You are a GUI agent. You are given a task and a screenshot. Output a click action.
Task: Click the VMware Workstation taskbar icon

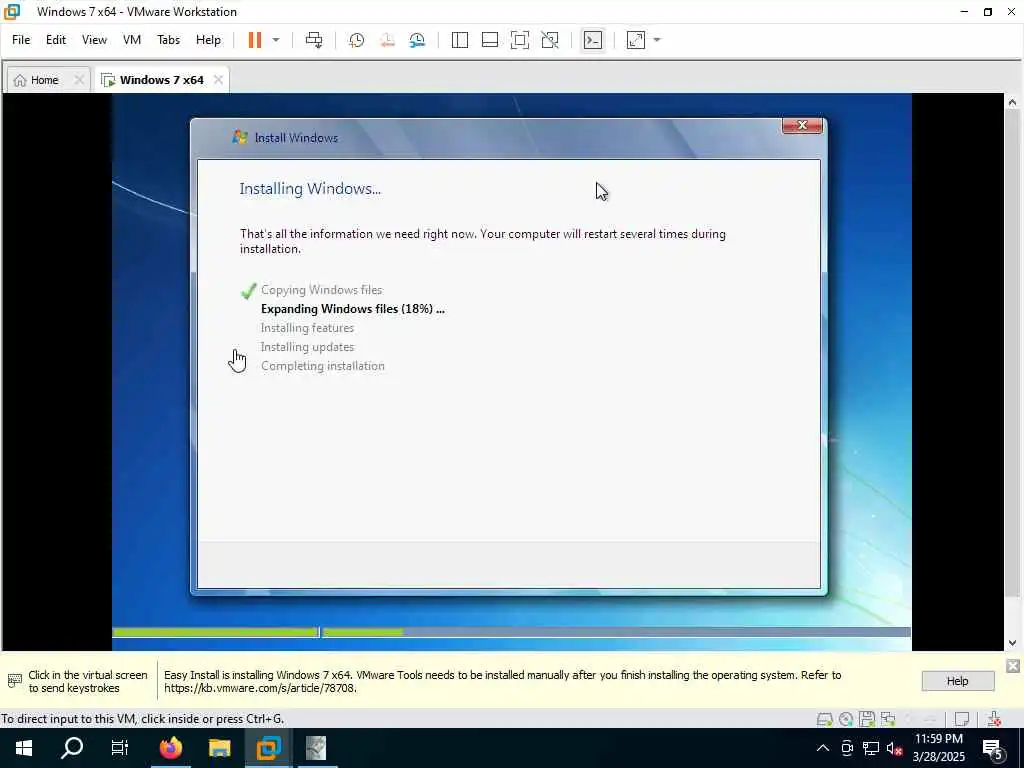[x=268, y=748]
